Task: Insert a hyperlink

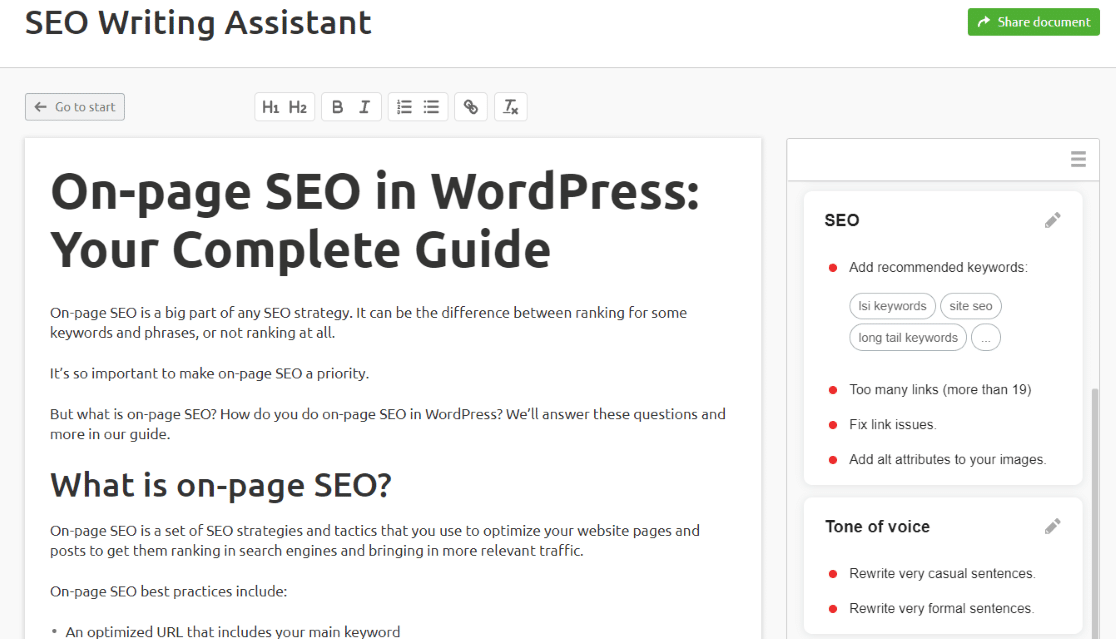Action: click(x=470, y=106)
